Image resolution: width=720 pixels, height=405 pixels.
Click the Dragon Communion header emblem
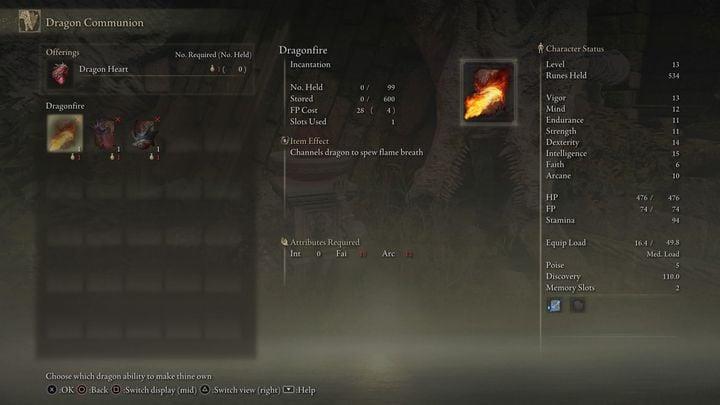click(29, 21)
